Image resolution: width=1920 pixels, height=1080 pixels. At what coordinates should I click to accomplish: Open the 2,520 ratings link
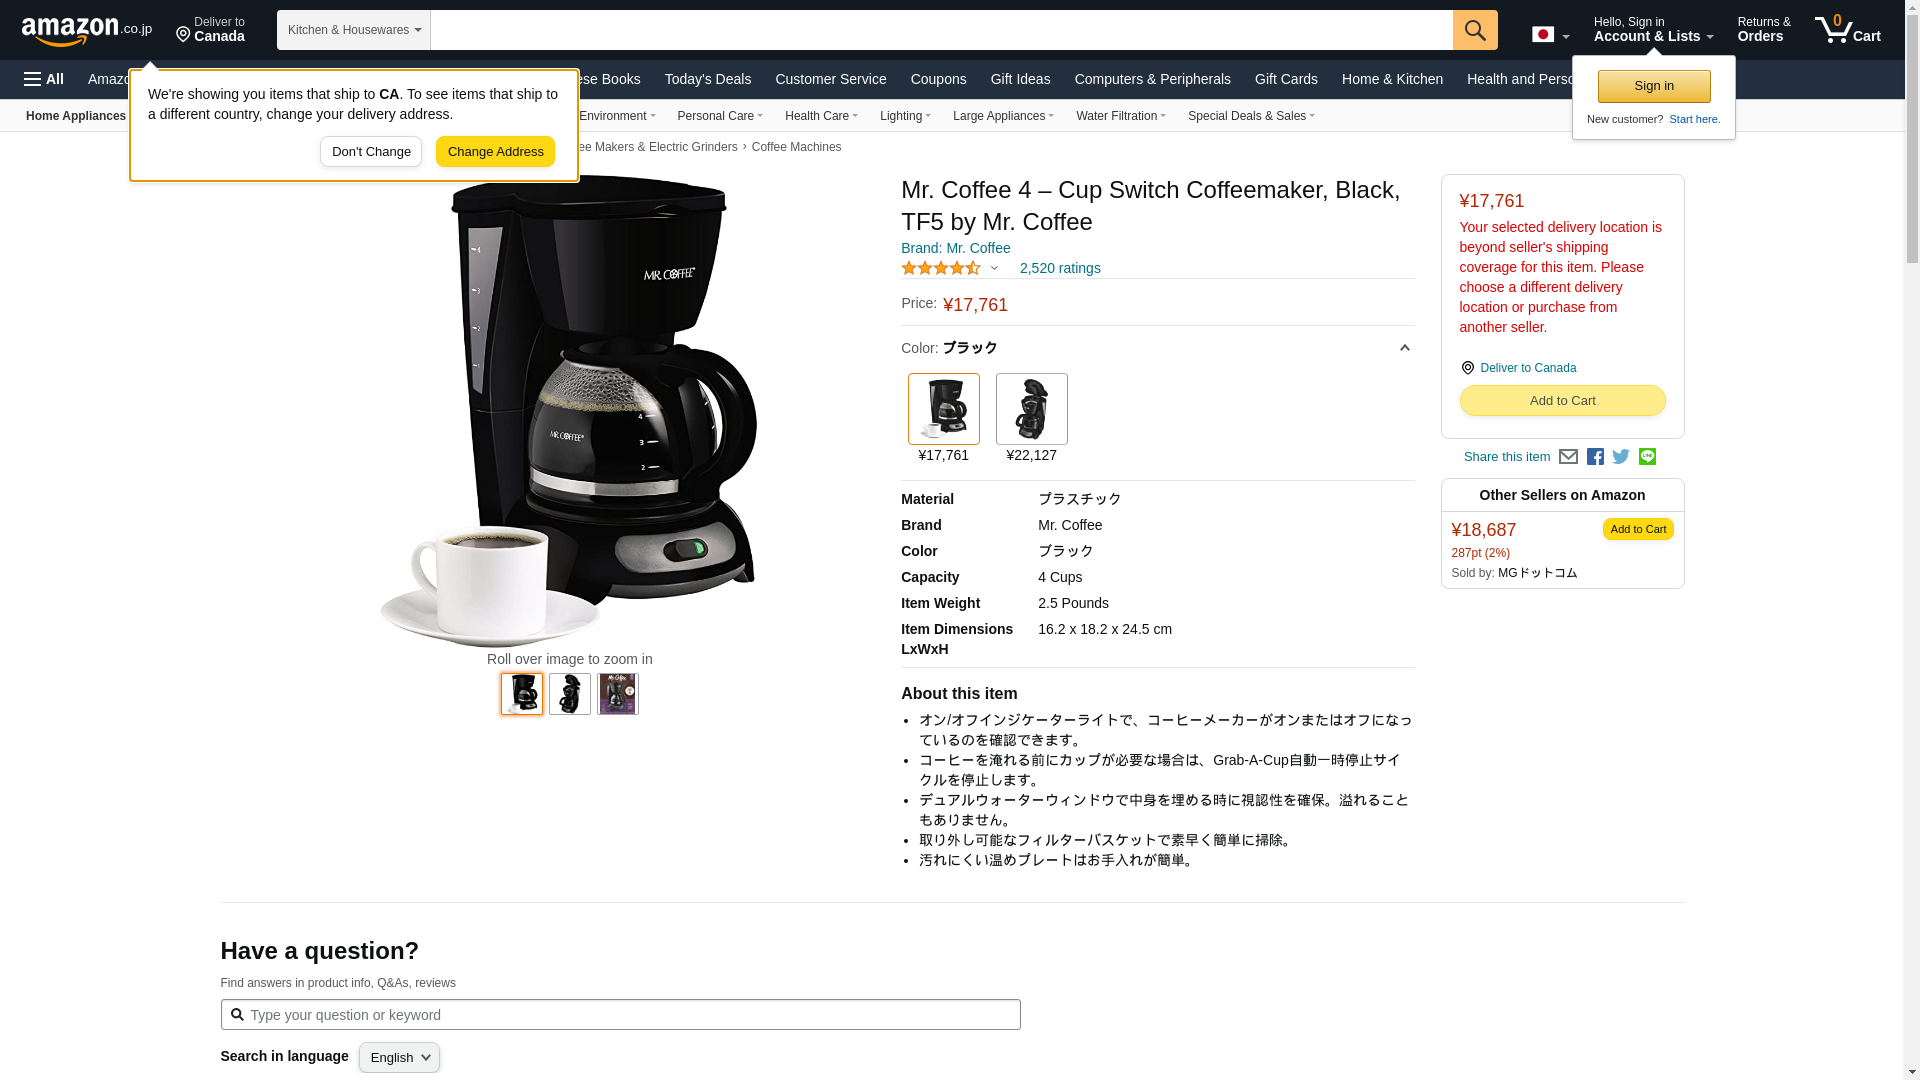click(x=1060, y=268)
